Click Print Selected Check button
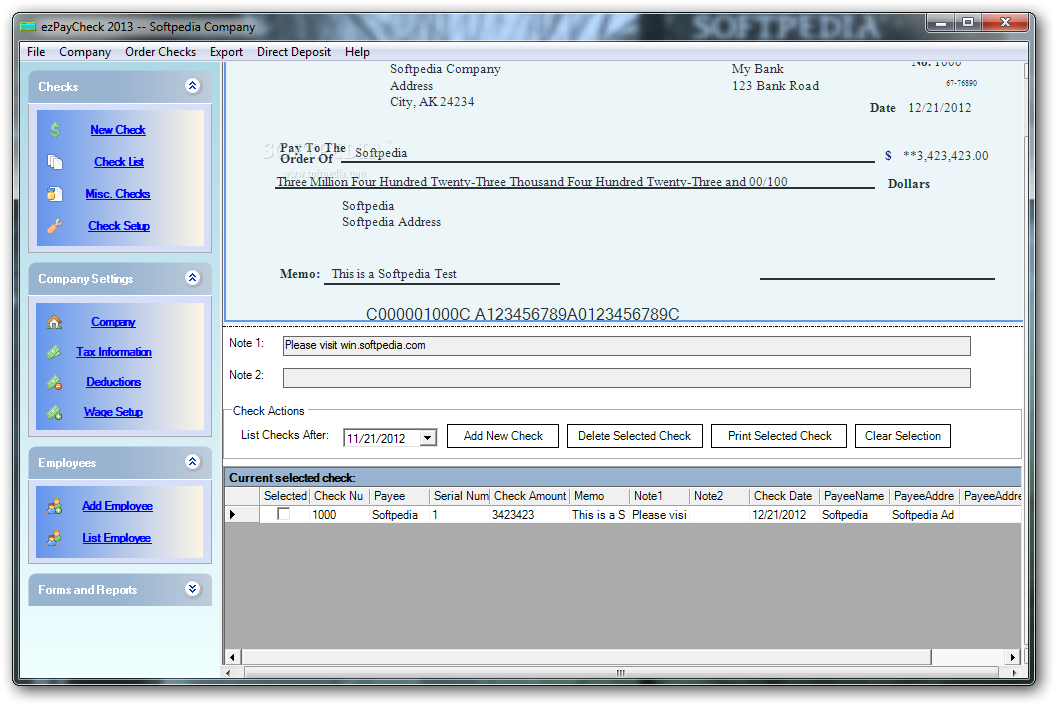 pyautogui.click(x=779, y=436)
